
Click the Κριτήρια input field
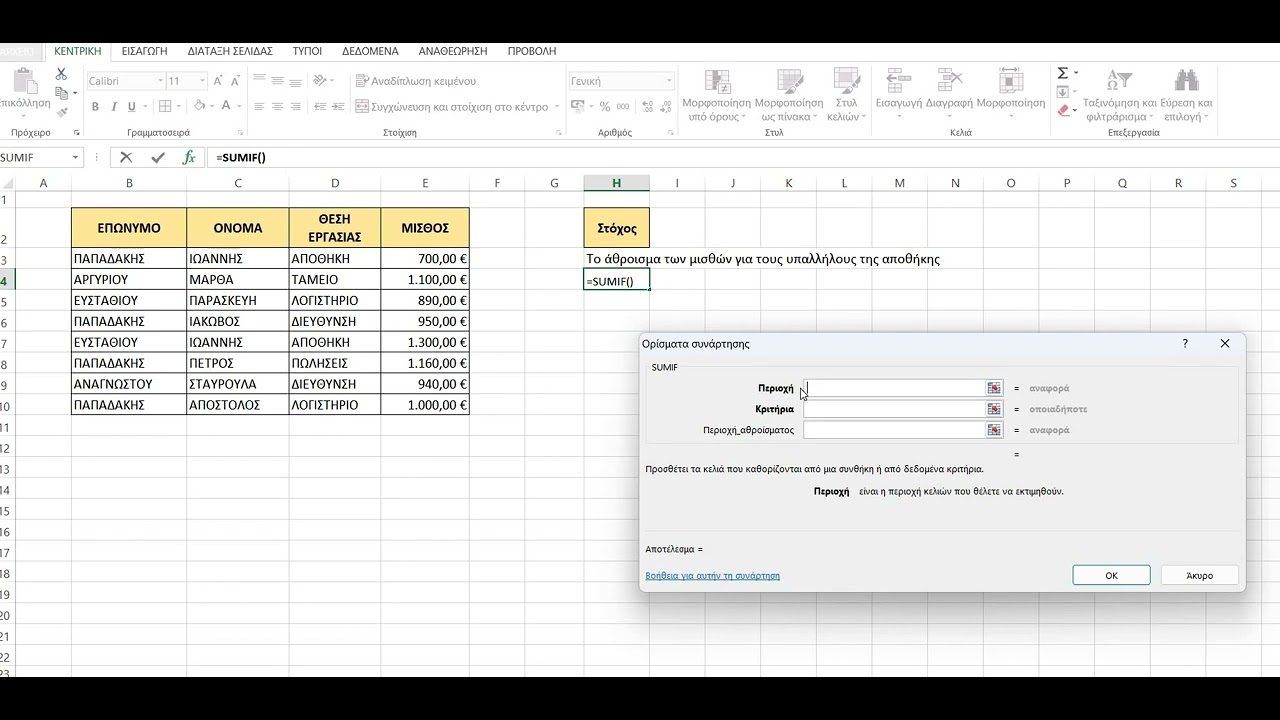894,409
